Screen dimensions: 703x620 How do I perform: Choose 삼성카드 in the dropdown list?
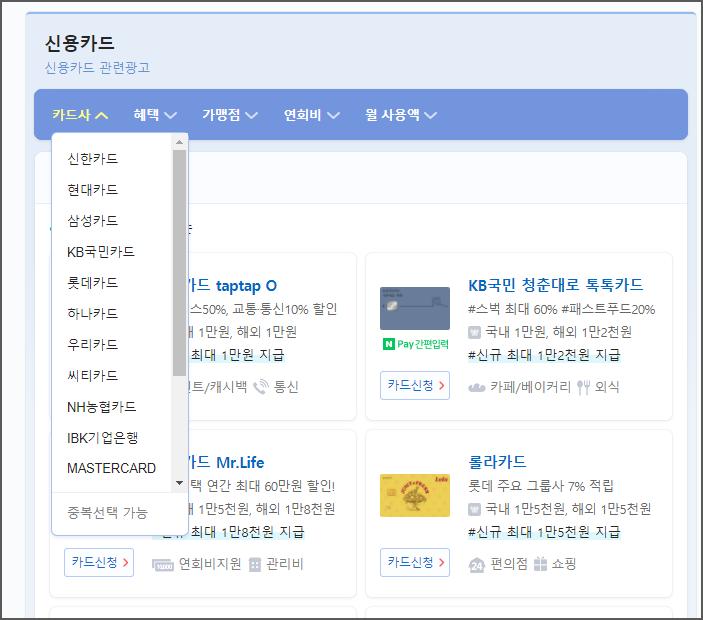coord(92,221)
